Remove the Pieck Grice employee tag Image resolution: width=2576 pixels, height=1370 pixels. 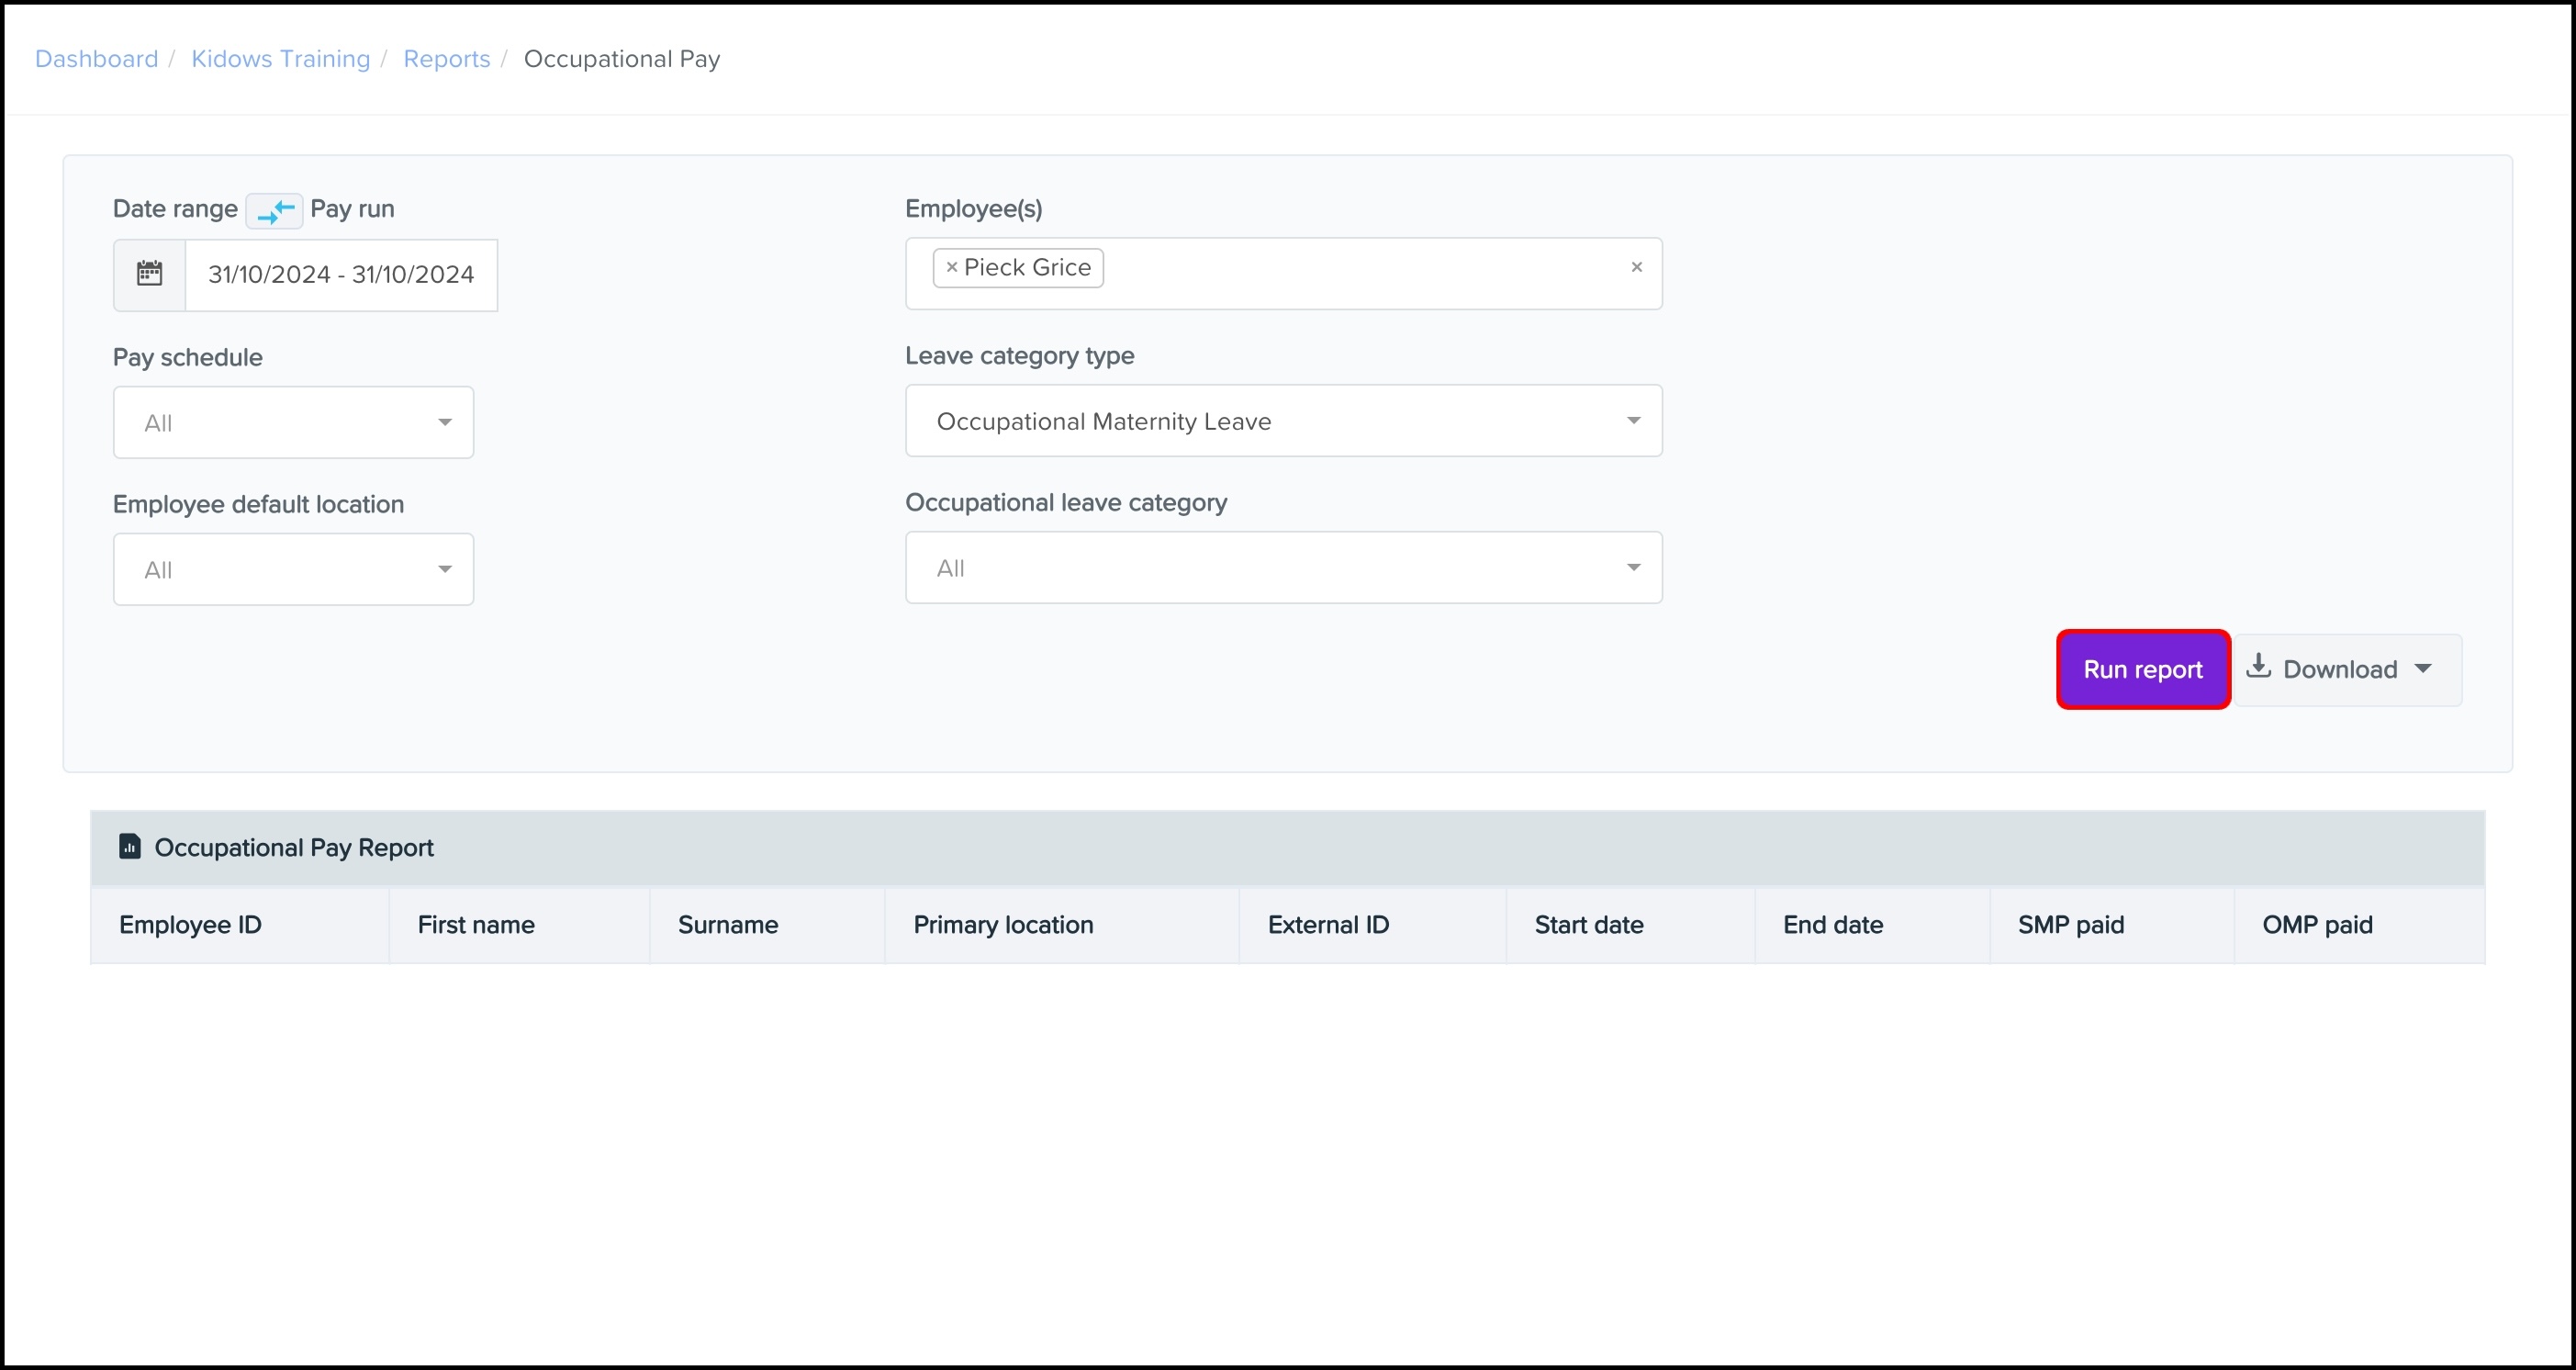pos(951,267)
